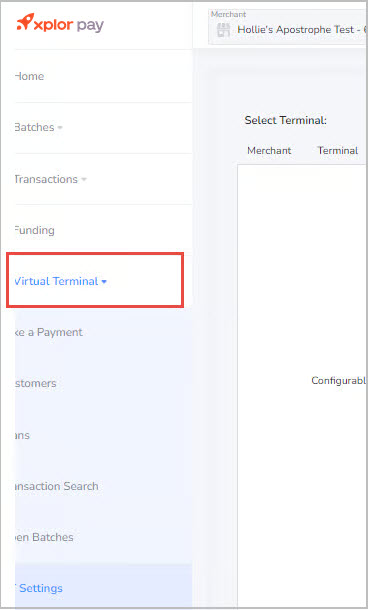Open the Customers submenu item

click(35, 383)
